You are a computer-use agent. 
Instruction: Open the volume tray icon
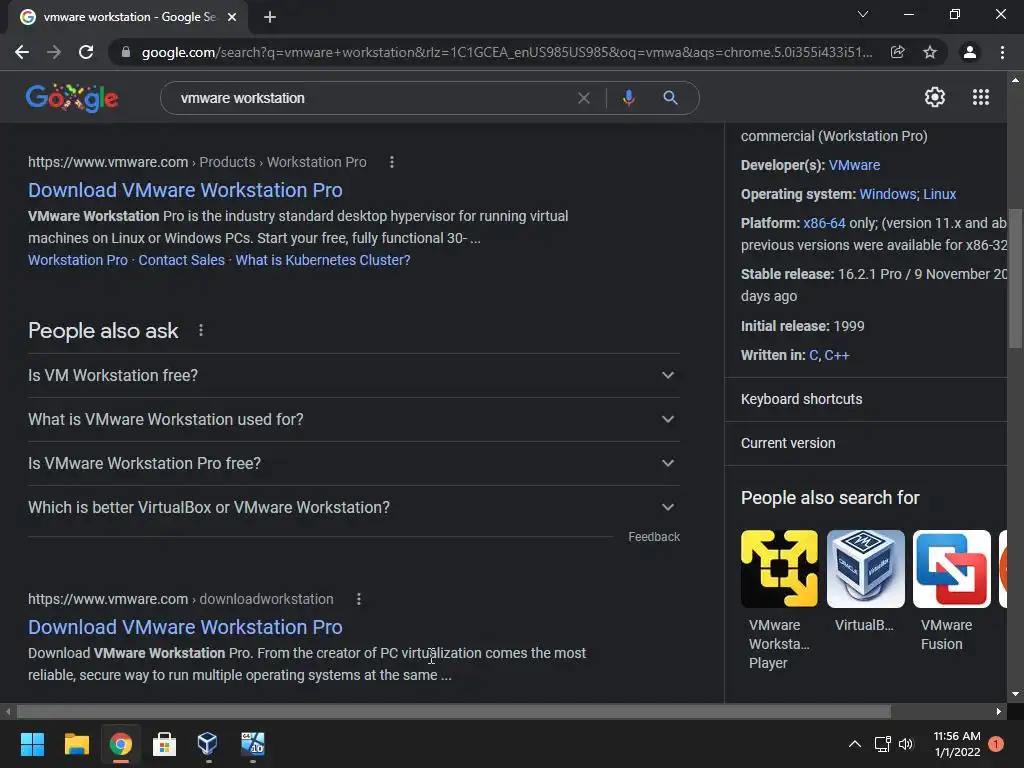906,744
